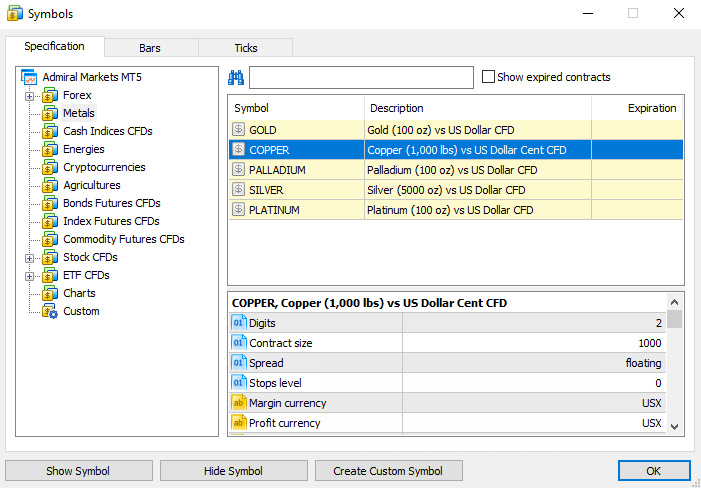Click the Spread property icon

(239, 363)
